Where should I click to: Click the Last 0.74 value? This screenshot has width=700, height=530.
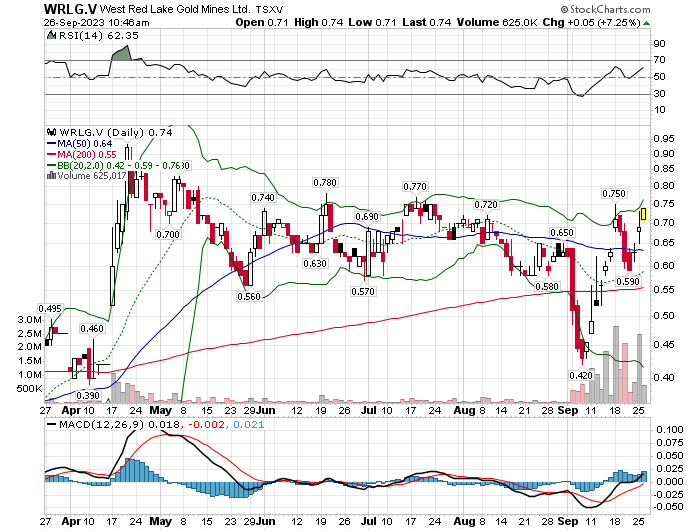[427, 22]
